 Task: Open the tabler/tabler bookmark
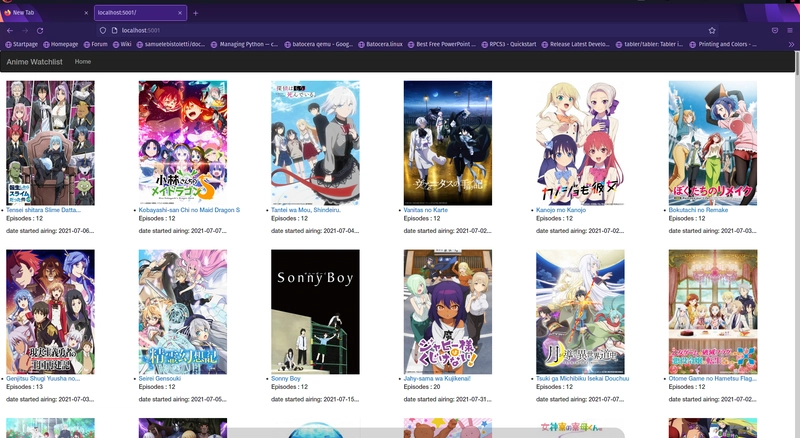click(650, 44)
